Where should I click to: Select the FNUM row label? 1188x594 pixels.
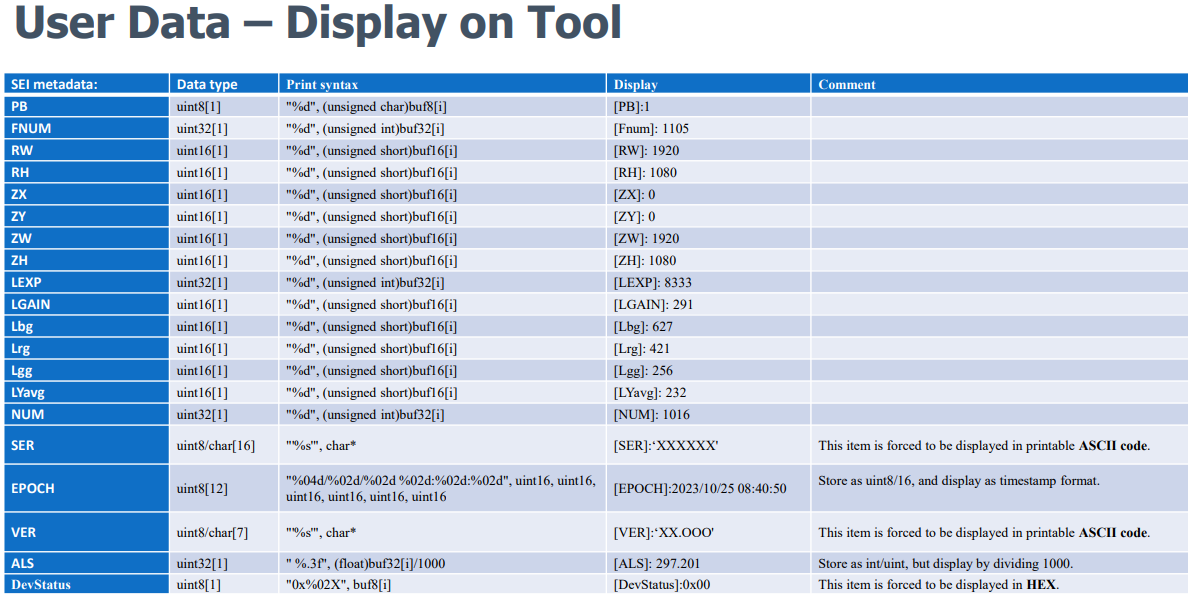31,128
